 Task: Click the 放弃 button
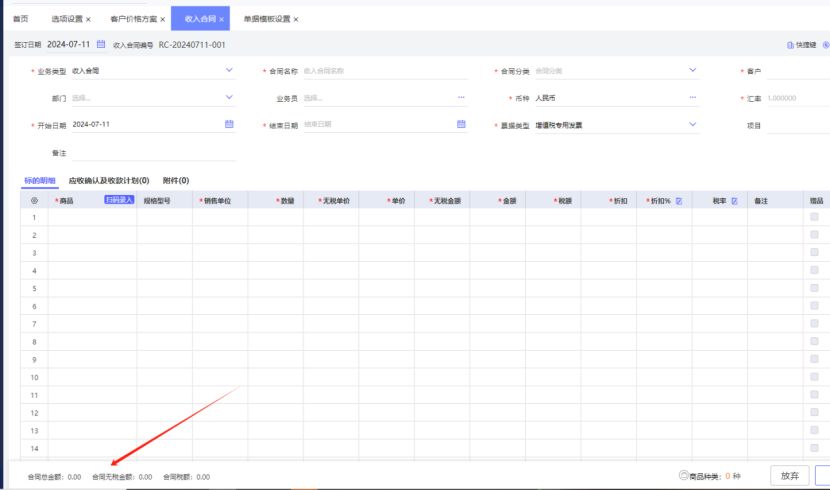coord(789,476)
